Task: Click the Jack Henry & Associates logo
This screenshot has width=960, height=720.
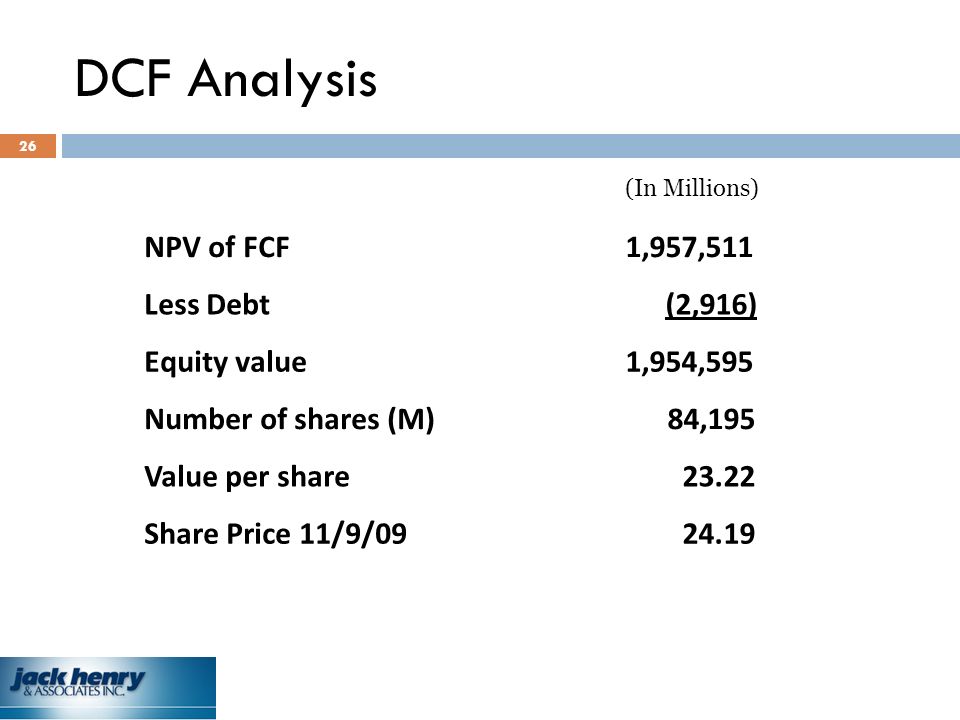Action: click(108, 688)
